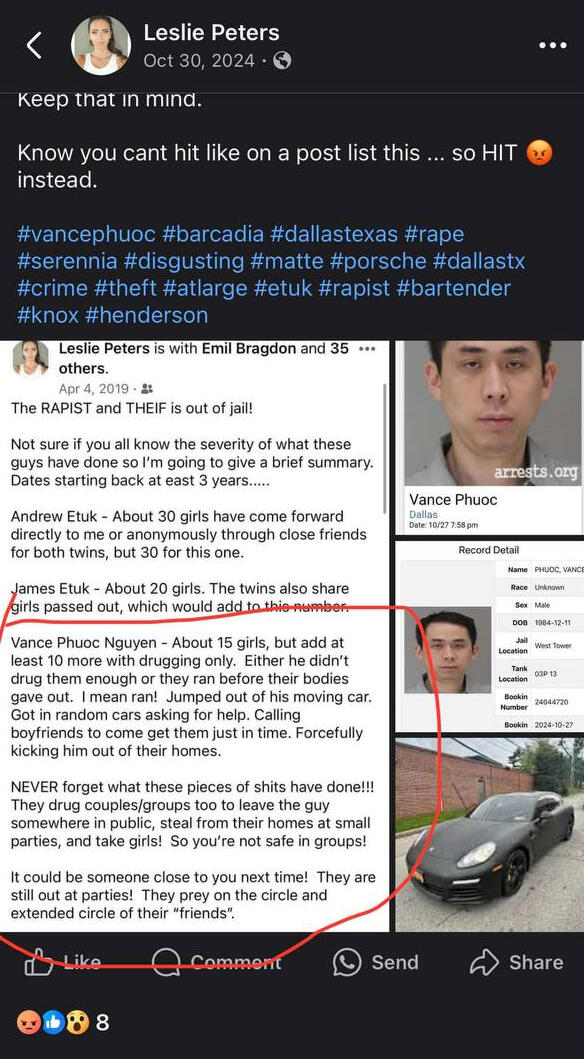
Task: Tap the Like thumbs-up icon
Action: (38, 962)
